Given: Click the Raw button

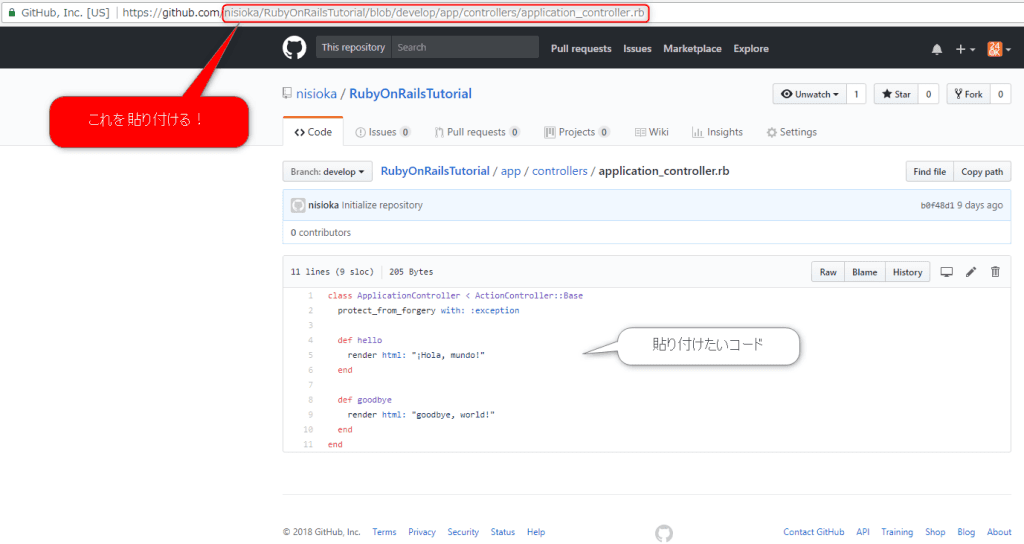Looking at the screenshot, I should coord(828,272).
